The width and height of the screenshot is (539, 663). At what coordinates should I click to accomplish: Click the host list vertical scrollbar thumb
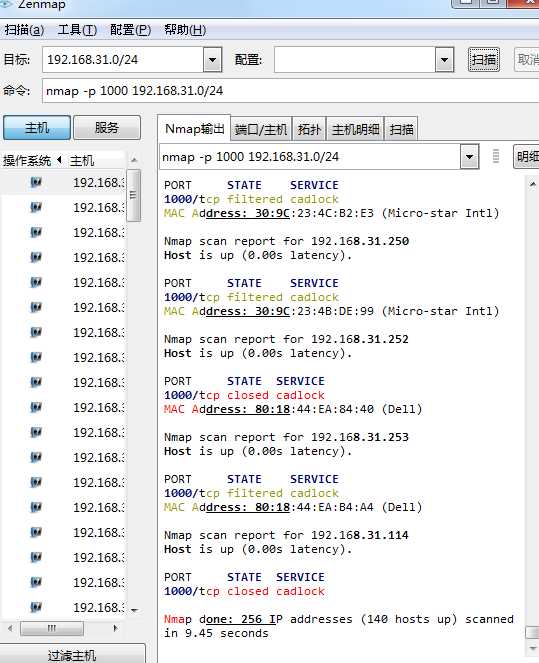134,195
